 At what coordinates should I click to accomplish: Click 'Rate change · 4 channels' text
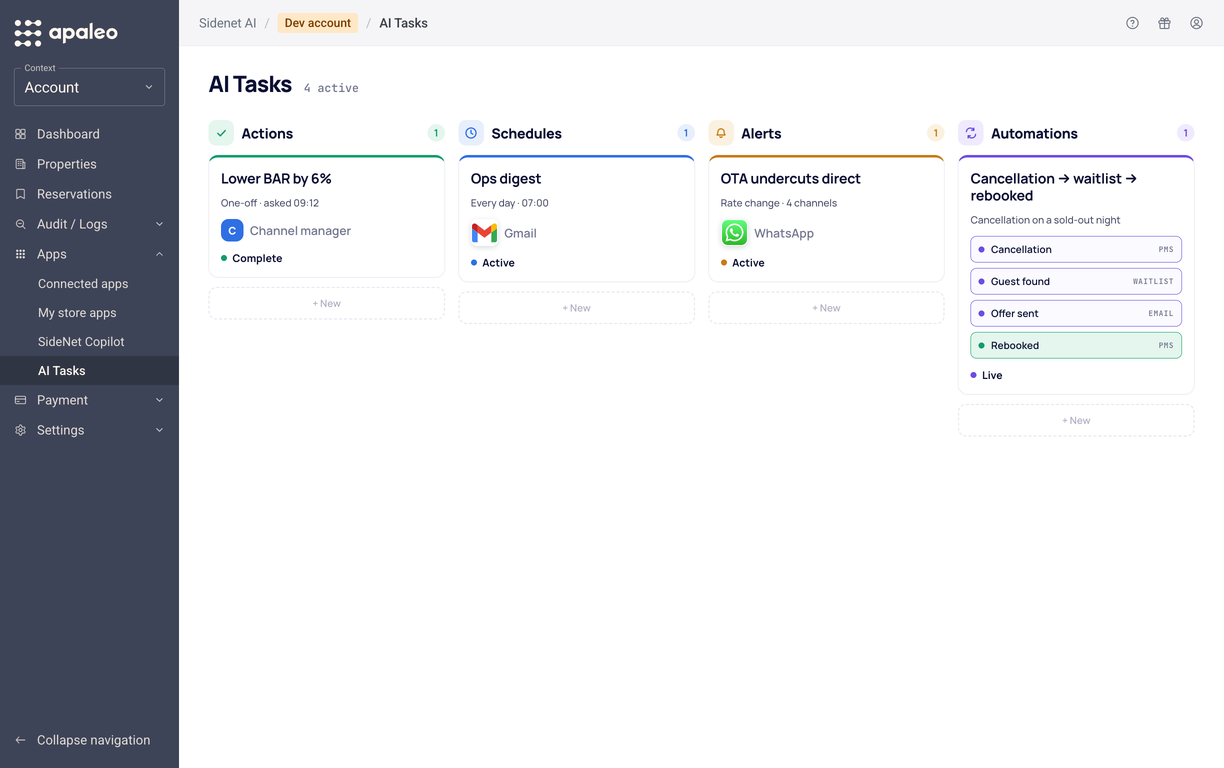779,203
